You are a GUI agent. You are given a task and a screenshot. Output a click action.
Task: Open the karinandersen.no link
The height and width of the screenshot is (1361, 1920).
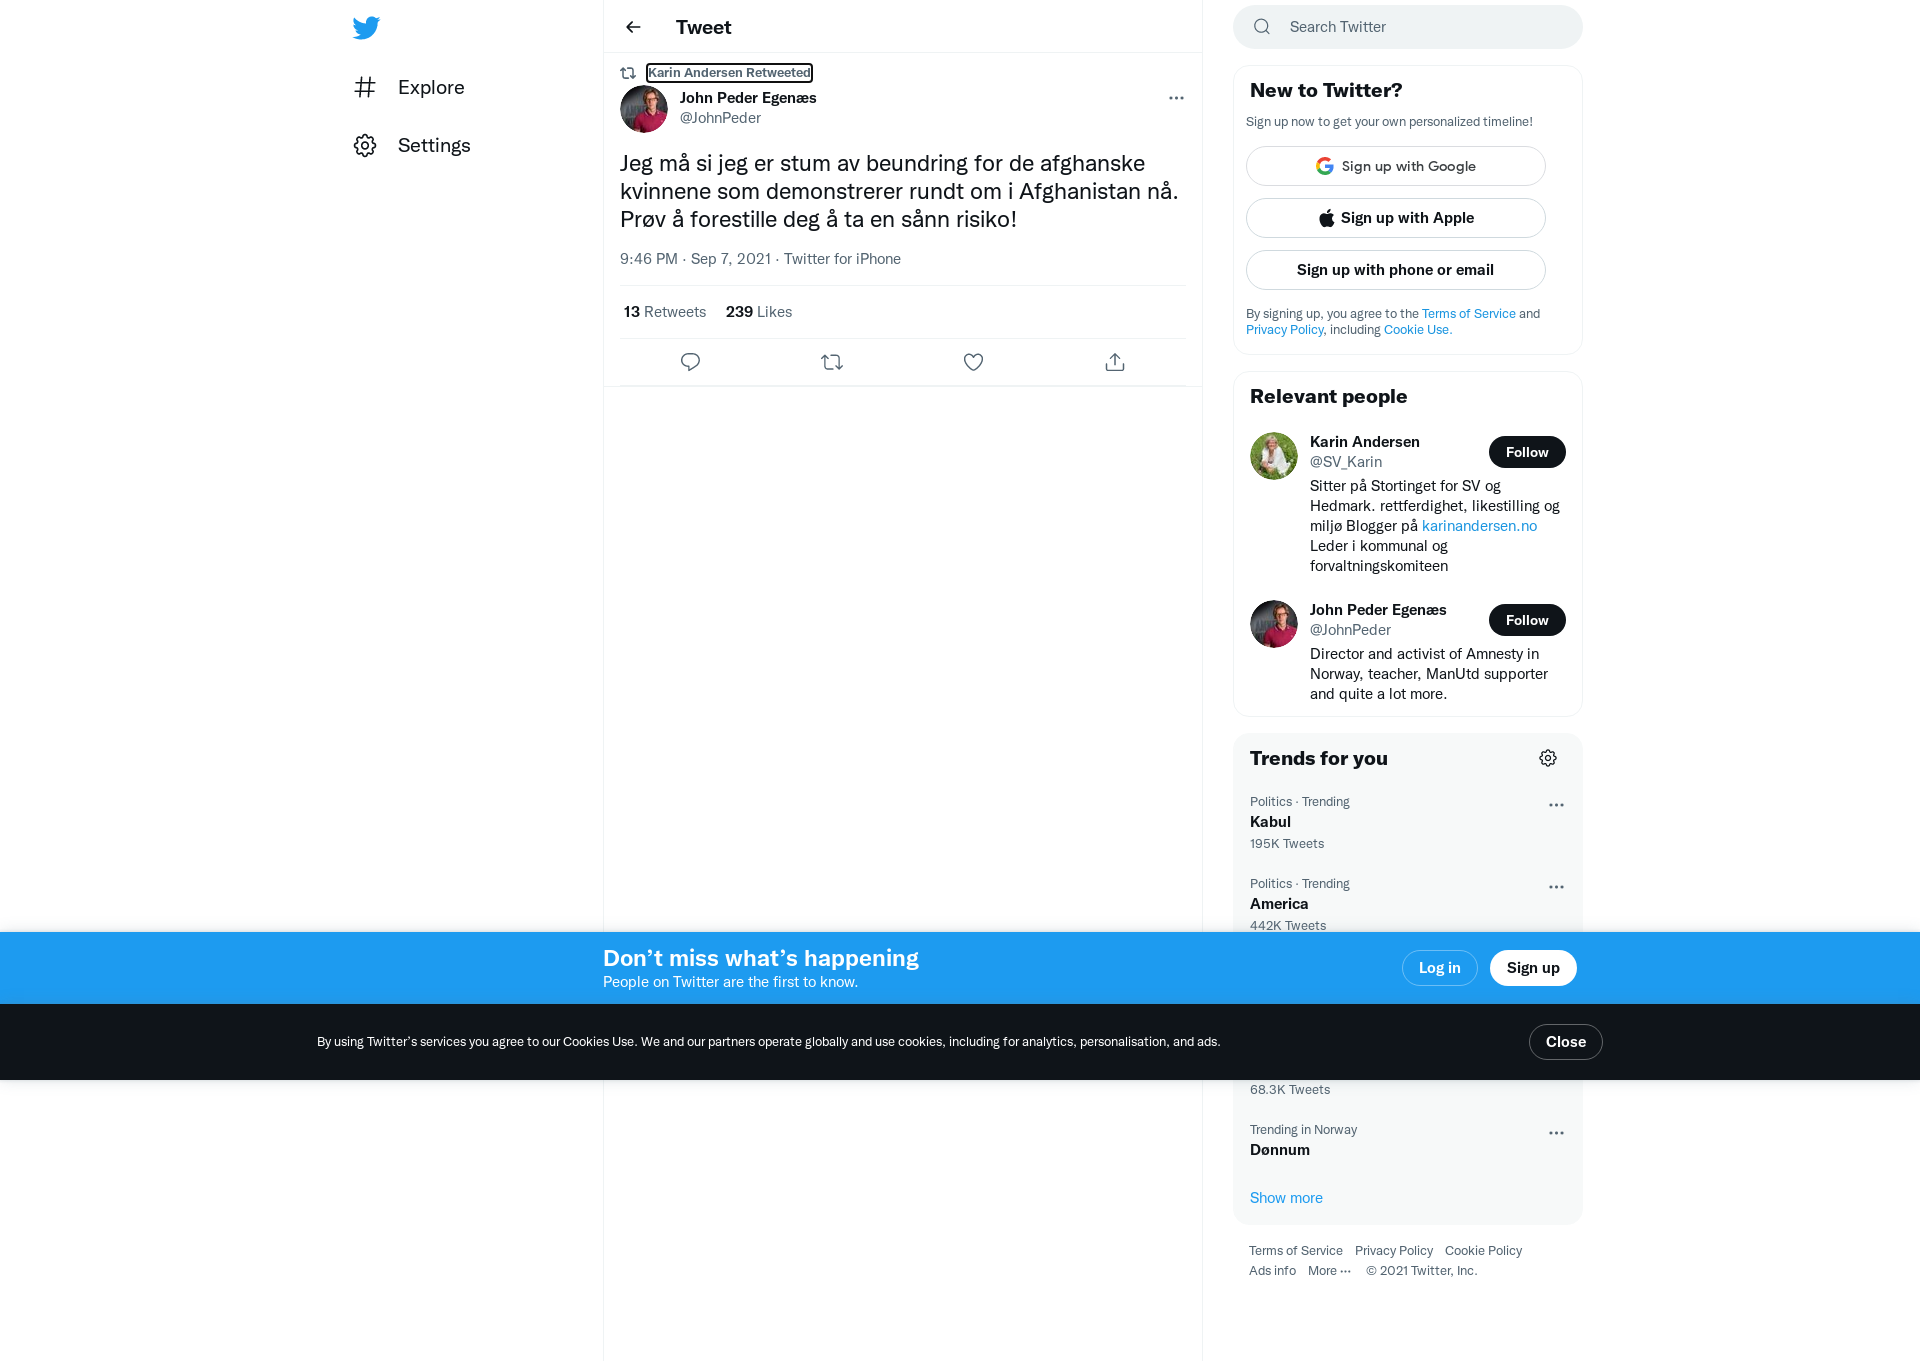[x=1479, y=526]
